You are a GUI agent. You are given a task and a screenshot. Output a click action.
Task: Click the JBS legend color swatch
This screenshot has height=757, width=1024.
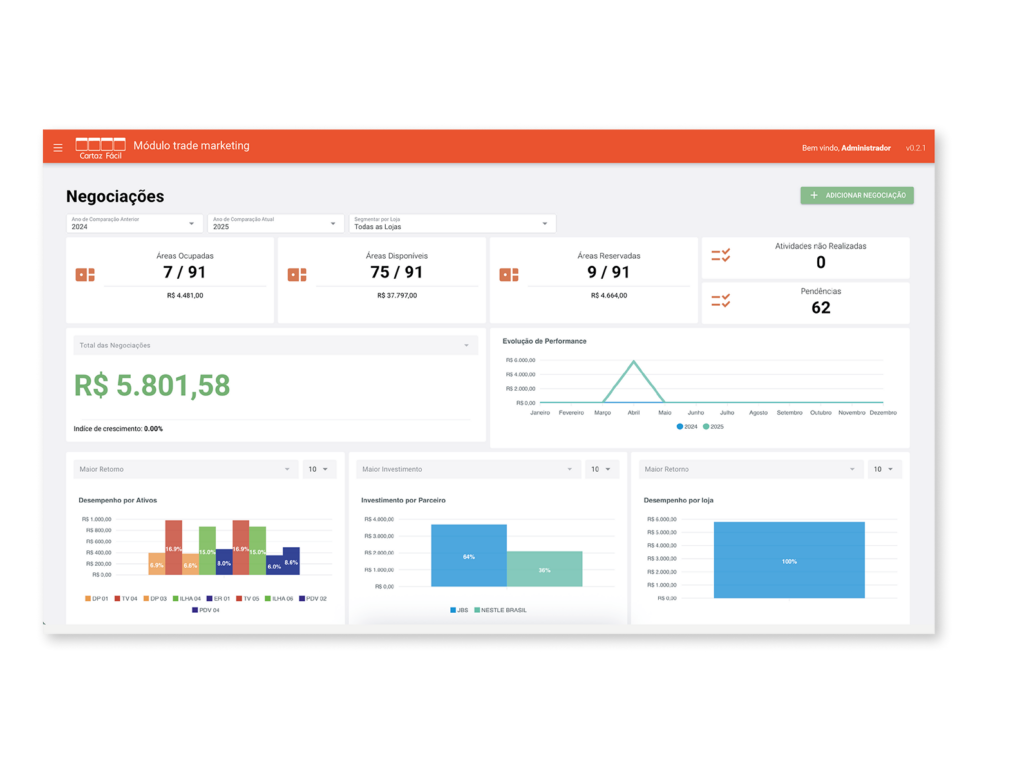click(453, 610)
